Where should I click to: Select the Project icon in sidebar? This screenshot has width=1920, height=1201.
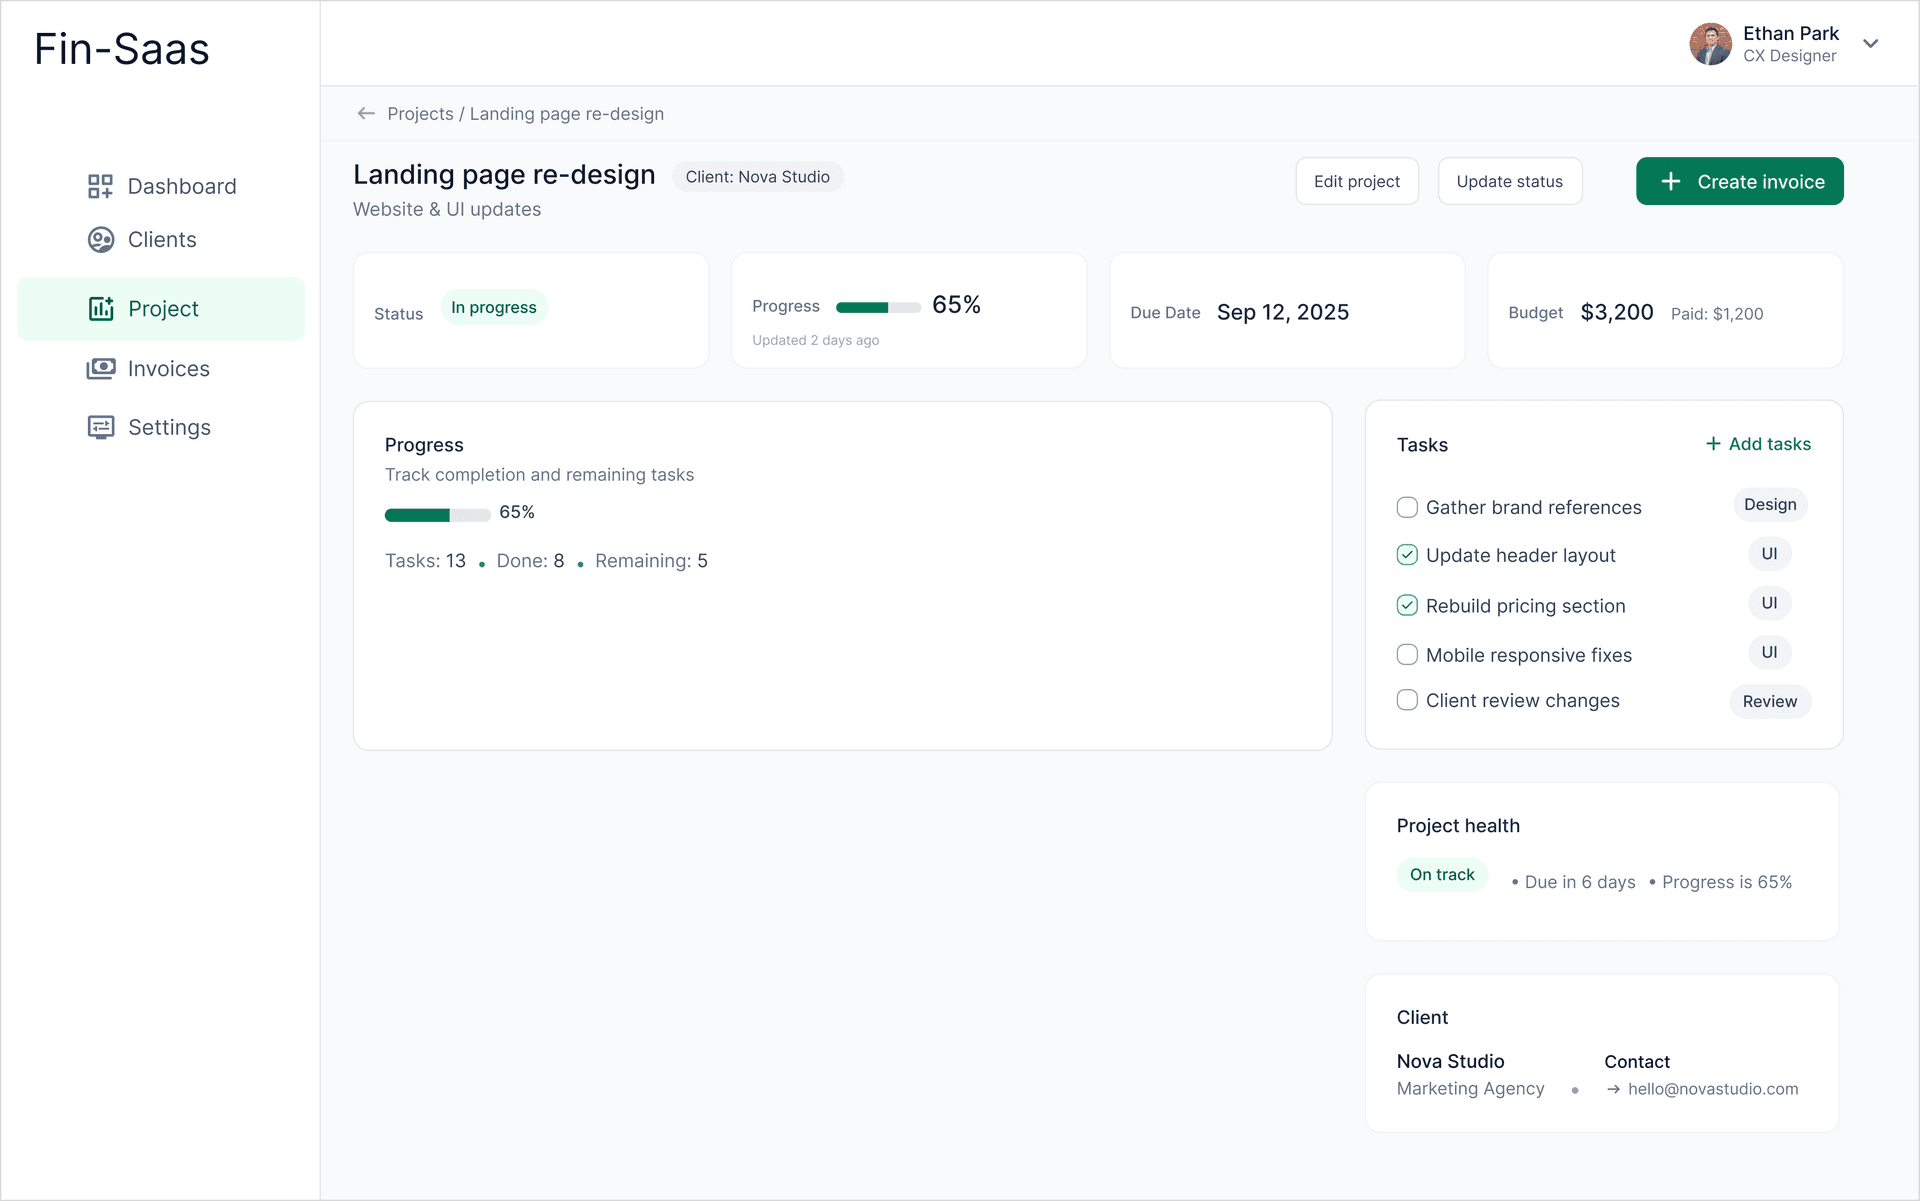100,308
